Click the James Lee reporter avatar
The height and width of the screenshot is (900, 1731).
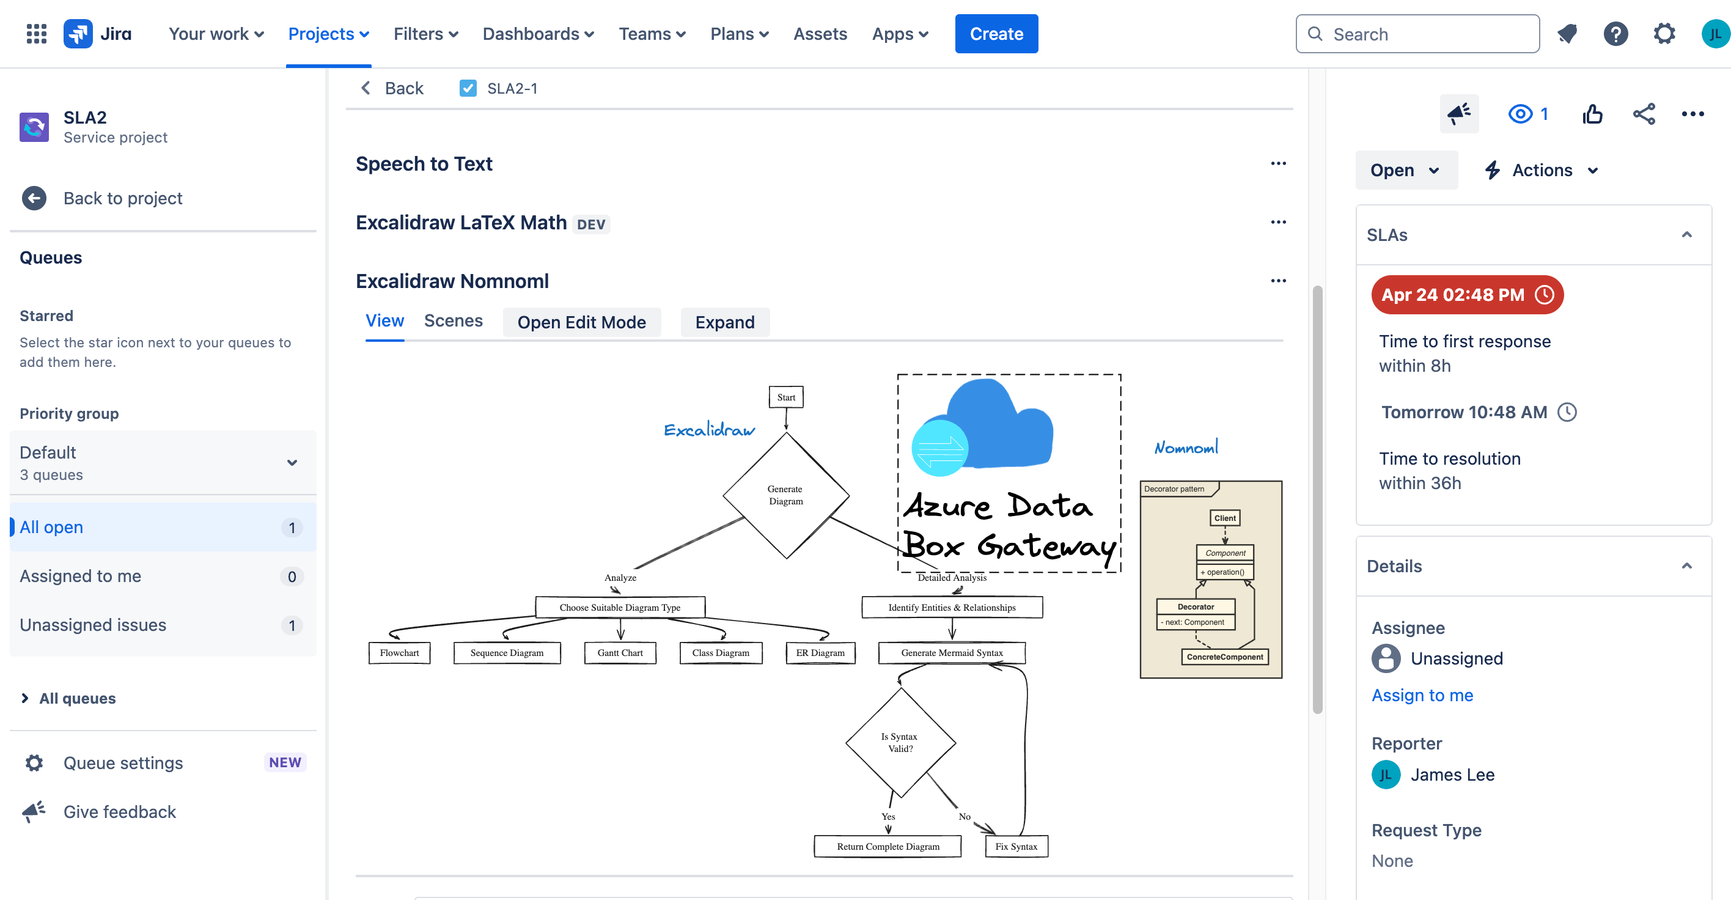coord(1386,775)
